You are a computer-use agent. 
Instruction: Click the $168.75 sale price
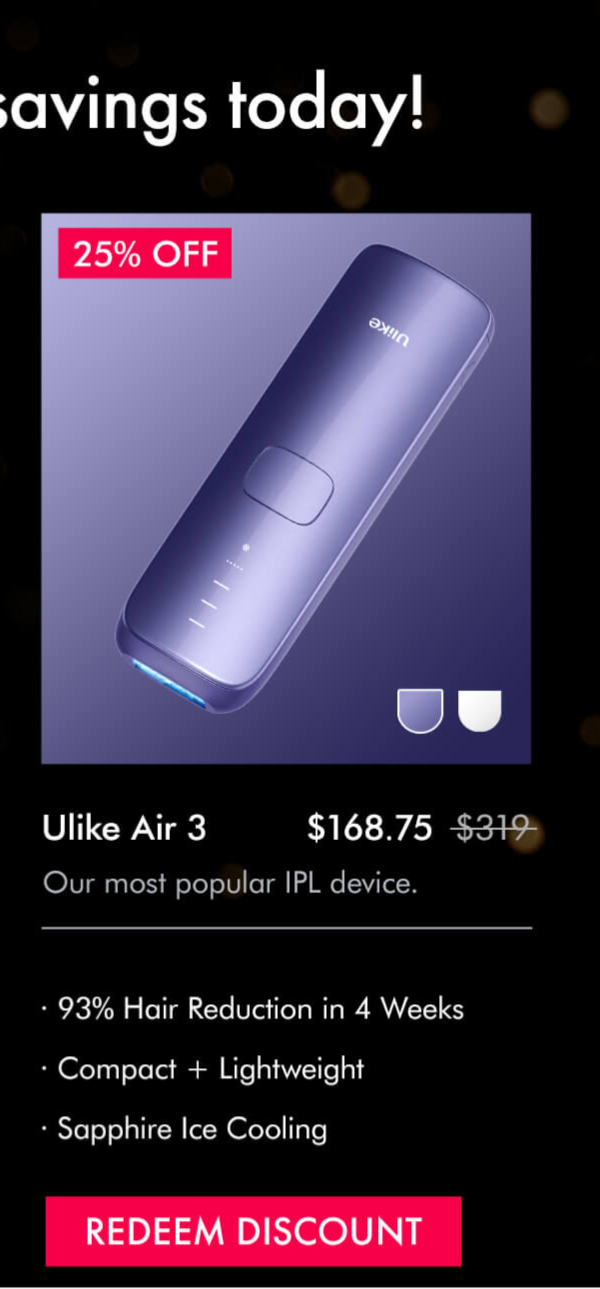[370, 829]
